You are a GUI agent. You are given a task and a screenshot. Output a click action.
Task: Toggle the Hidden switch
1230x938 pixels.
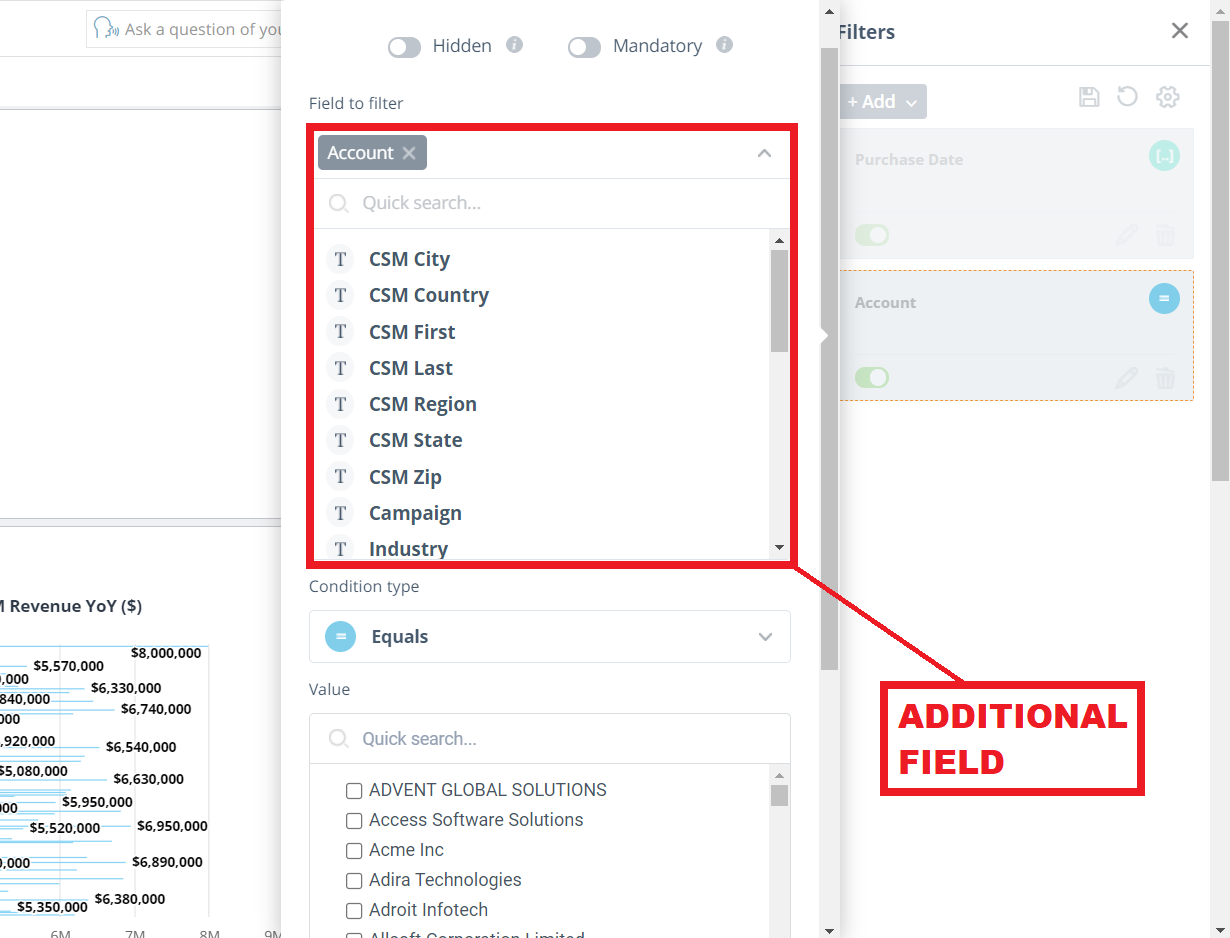click(405, 47)
